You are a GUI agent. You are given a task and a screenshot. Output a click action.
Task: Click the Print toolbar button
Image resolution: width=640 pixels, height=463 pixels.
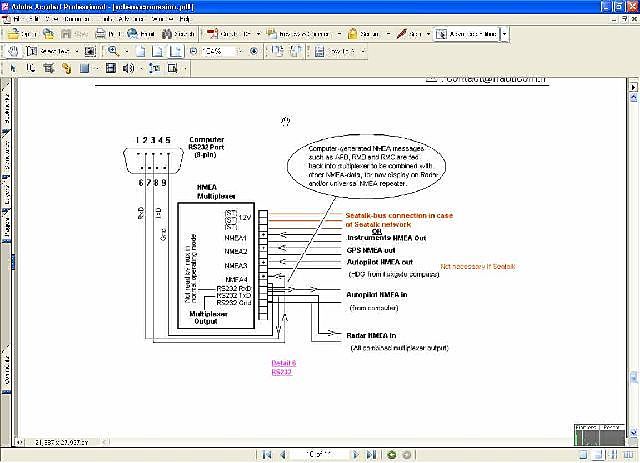[x=108, y=34]
